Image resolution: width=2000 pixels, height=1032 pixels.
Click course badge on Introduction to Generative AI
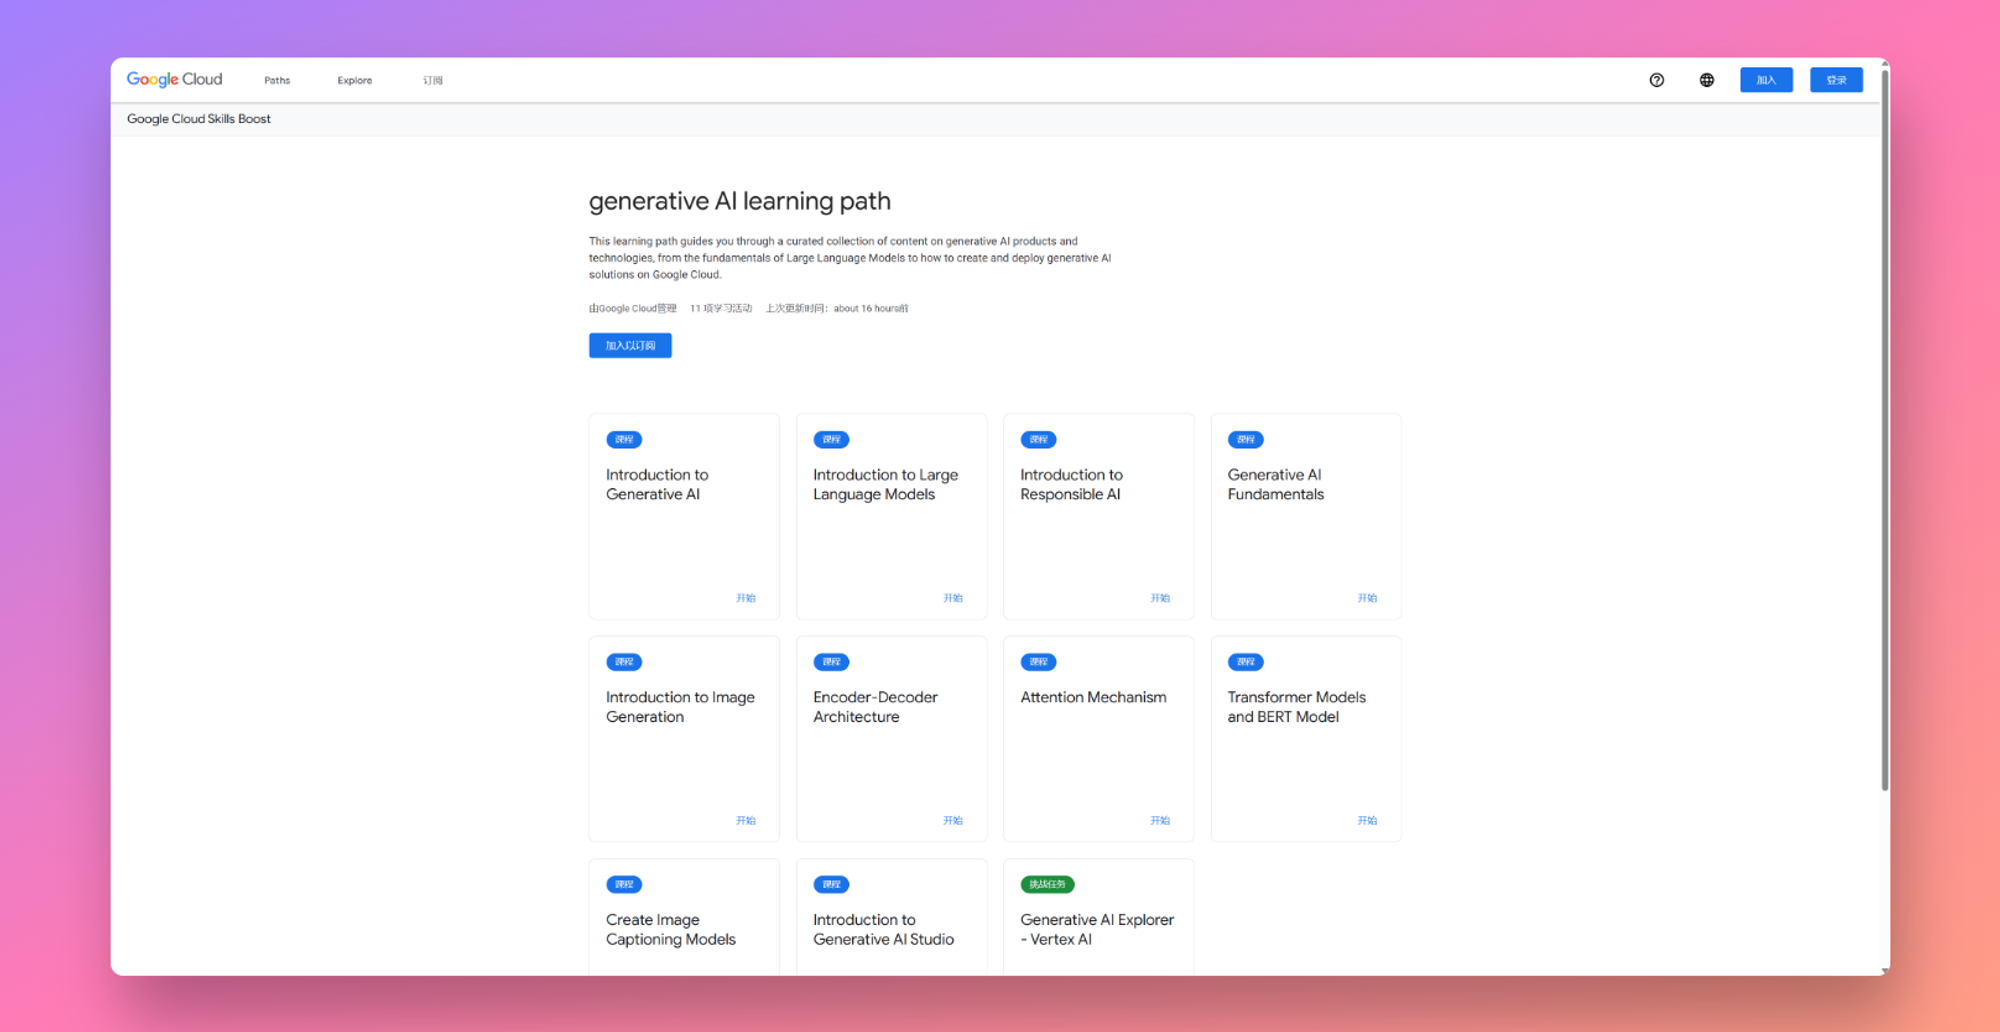pos(624,439)
